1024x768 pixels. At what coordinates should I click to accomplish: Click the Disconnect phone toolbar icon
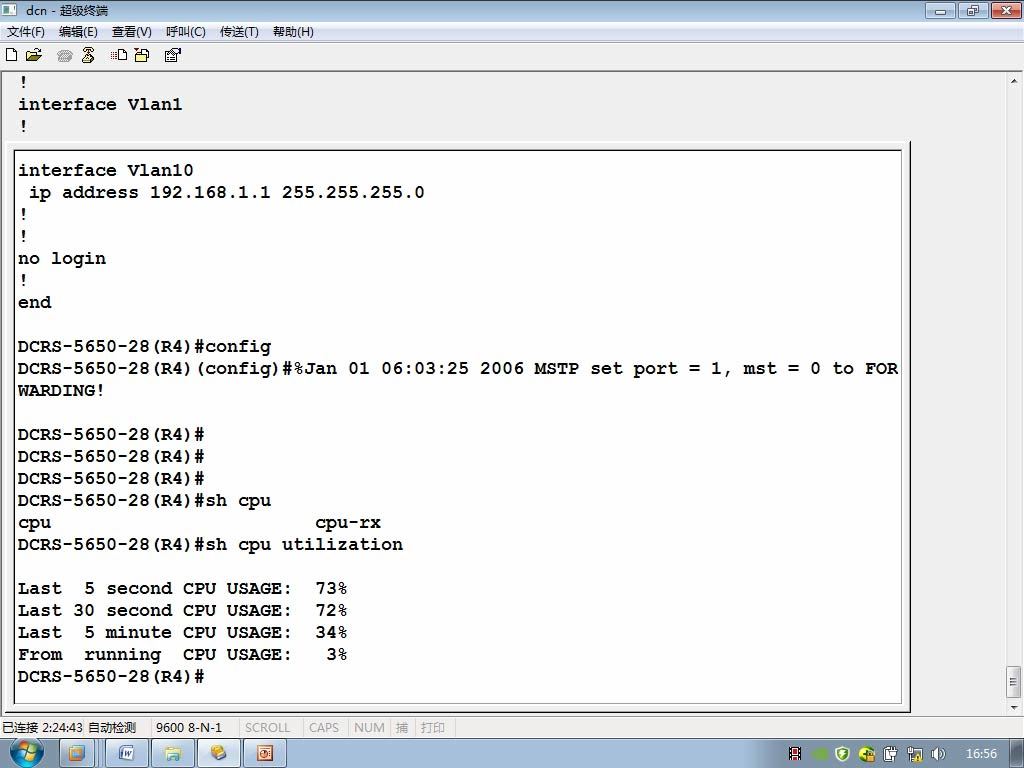pos(88,56)
